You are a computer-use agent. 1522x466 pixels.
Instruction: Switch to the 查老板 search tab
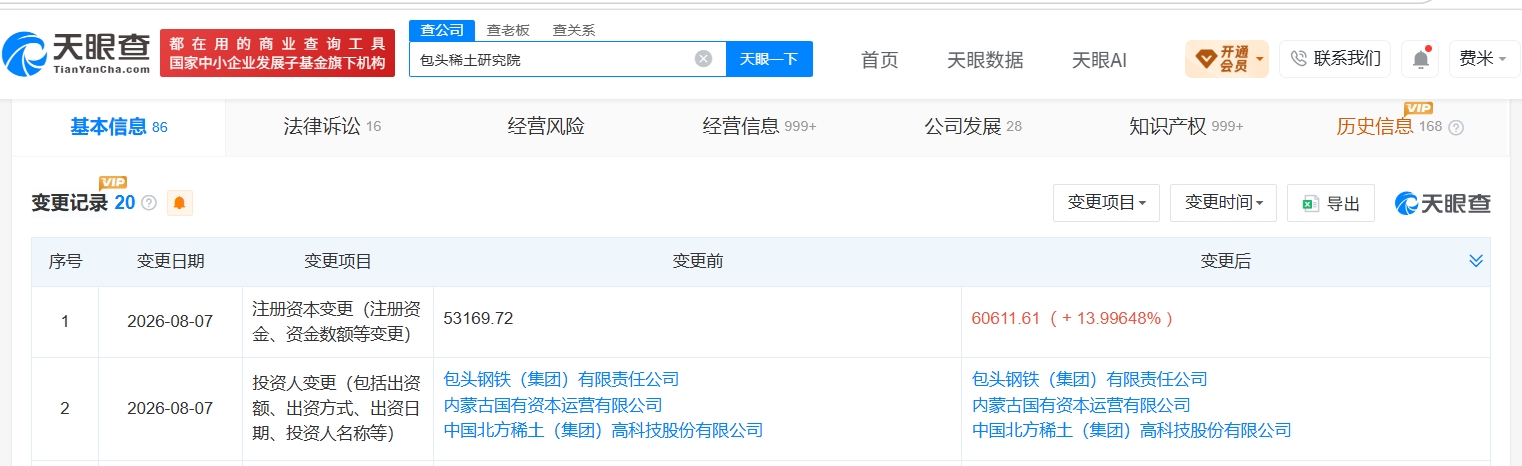(x=507, y=30)
